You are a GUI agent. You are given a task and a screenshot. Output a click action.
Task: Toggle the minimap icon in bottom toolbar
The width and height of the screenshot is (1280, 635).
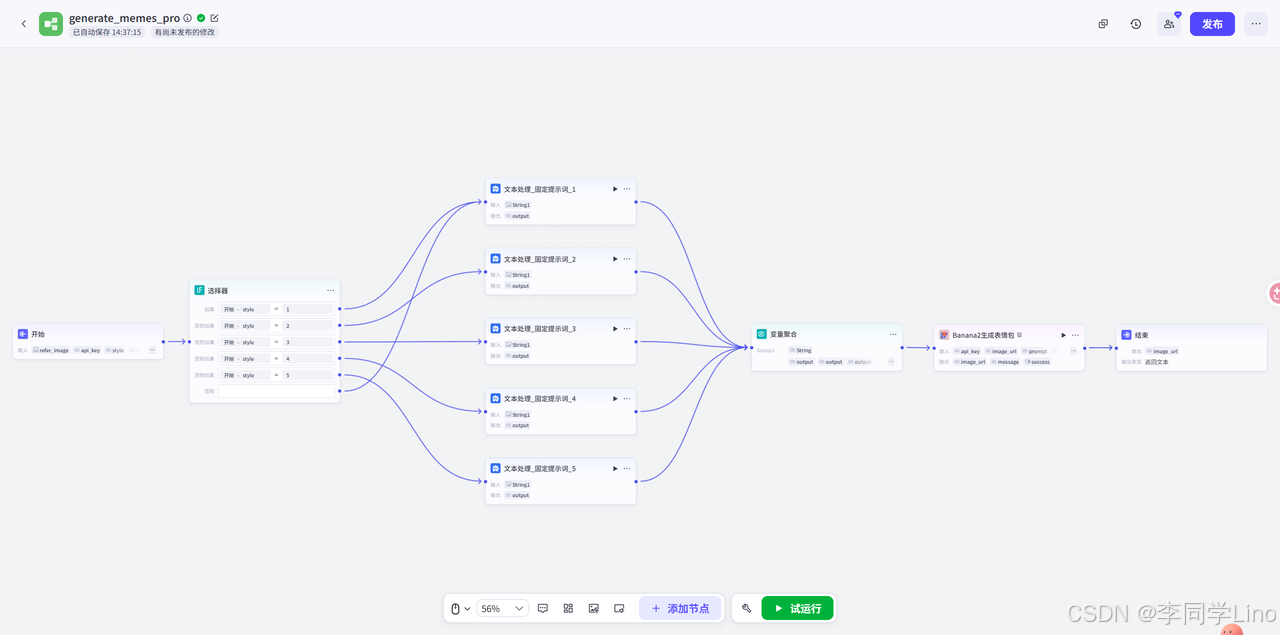(x=619, y=608)
